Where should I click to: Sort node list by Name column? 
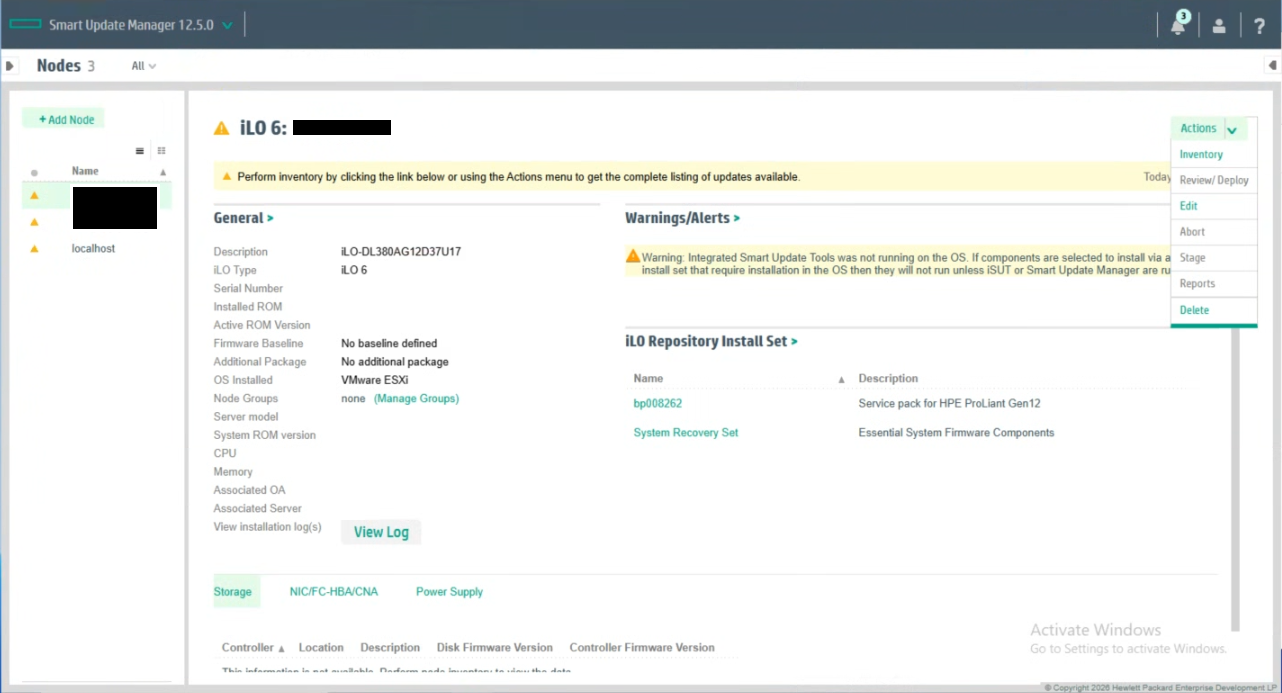[85, 171]
